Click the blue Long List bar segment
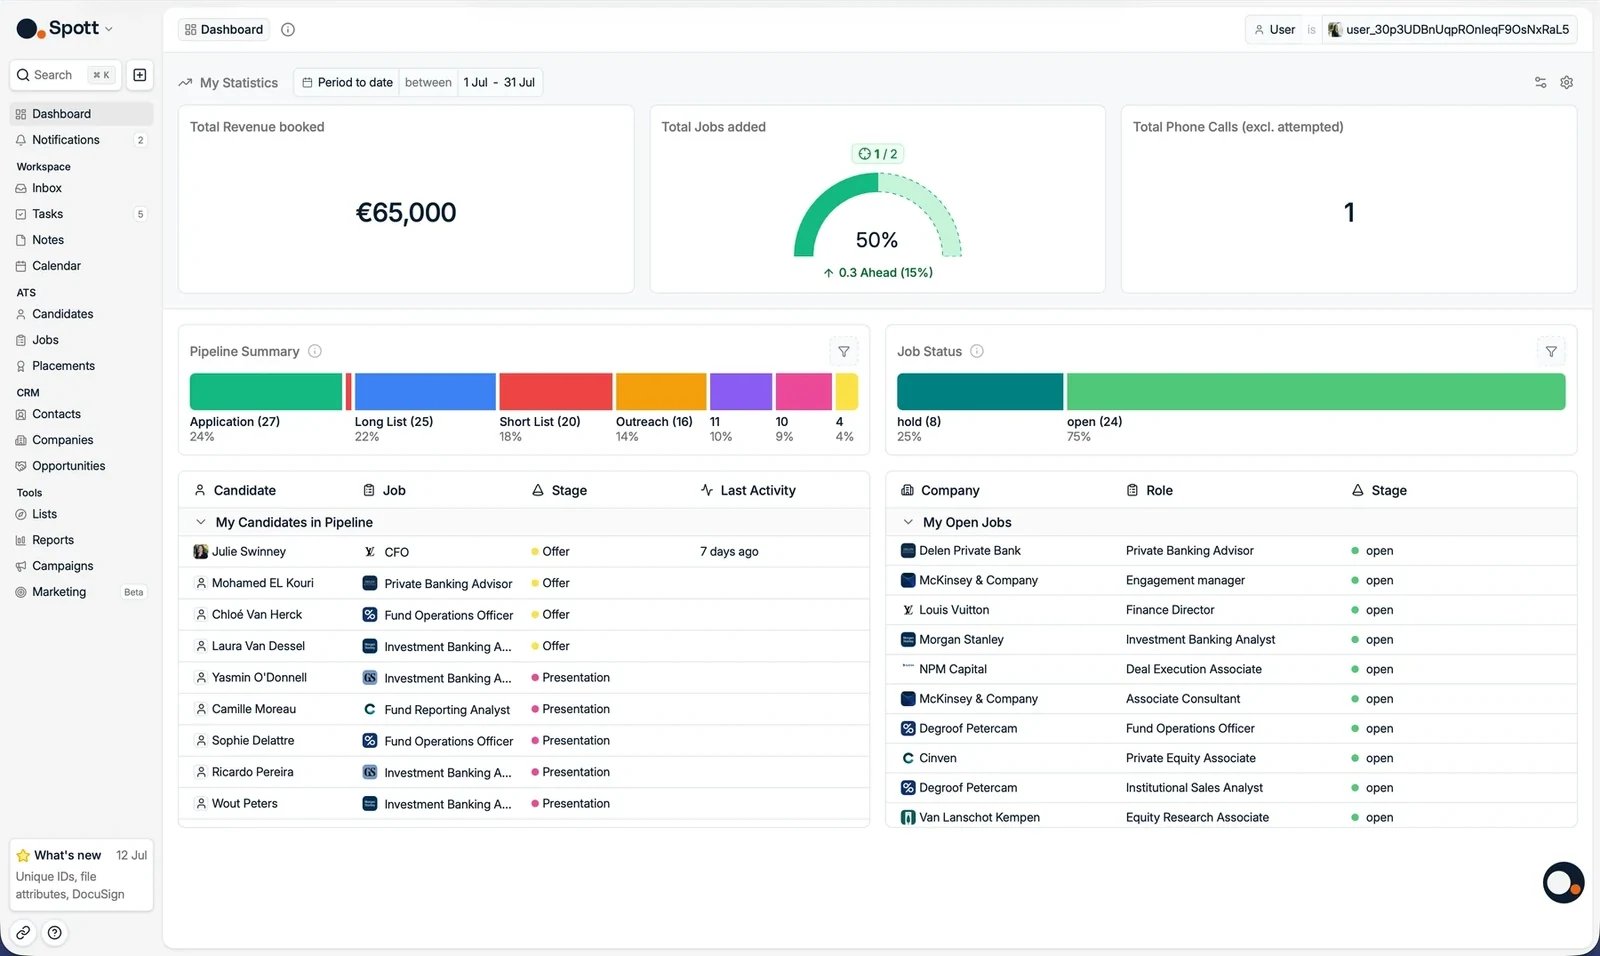The image size is (1600, 956). [425, 392]
